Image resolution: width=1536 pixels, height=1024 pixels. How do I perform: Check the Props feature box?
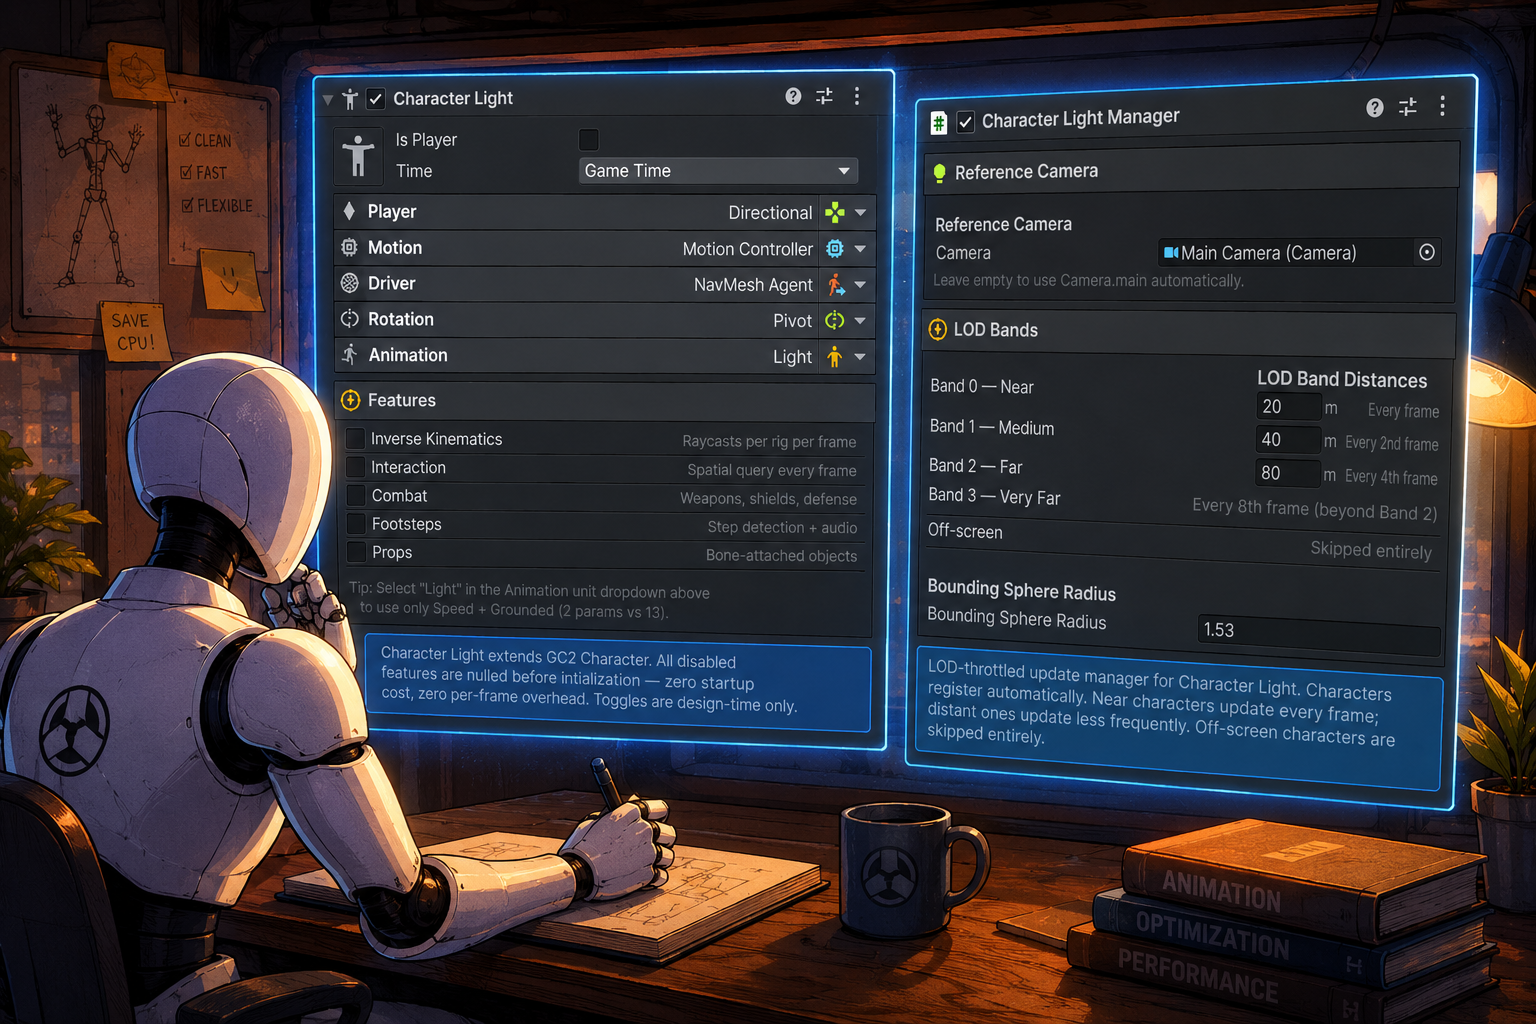[x=355, y=552]
